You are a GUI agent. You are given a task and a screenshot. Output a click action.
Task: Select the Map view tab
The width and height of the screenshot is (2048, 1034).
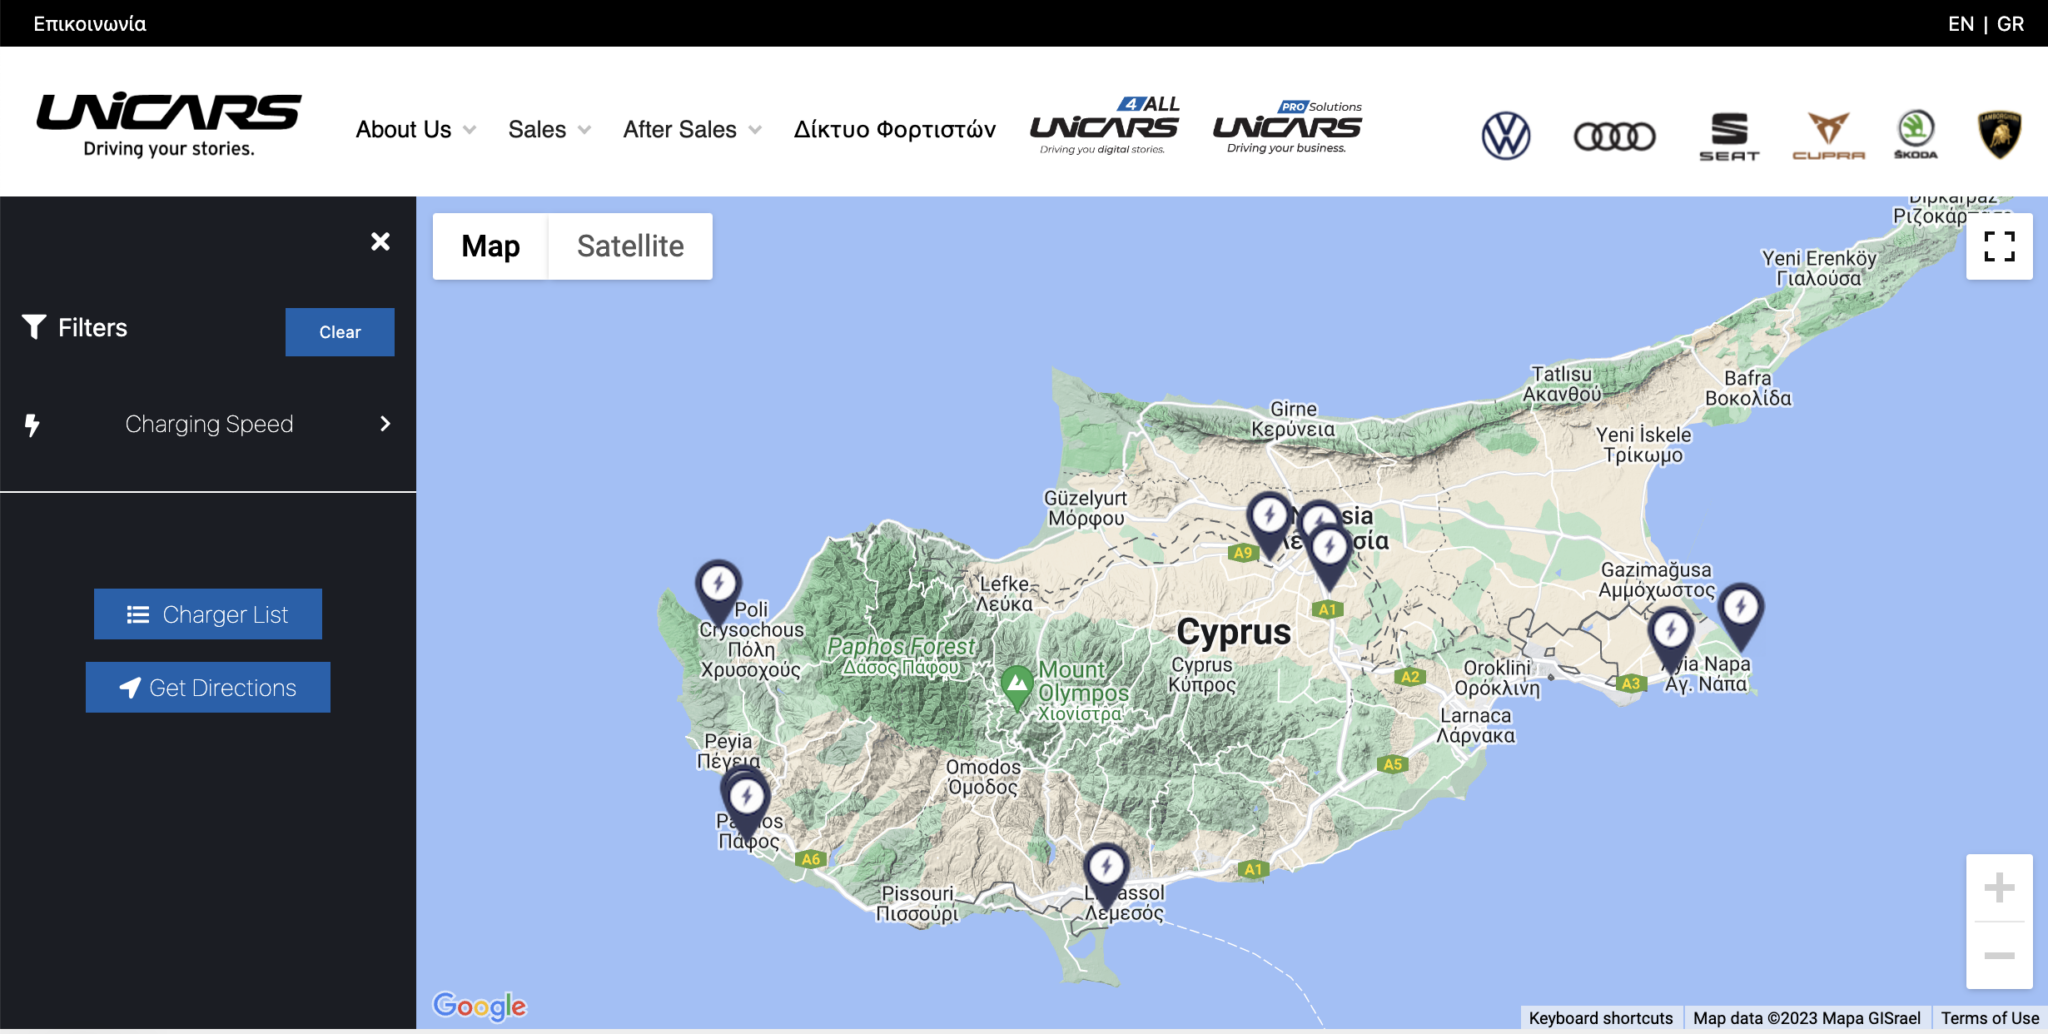click(x=490, y=246)
